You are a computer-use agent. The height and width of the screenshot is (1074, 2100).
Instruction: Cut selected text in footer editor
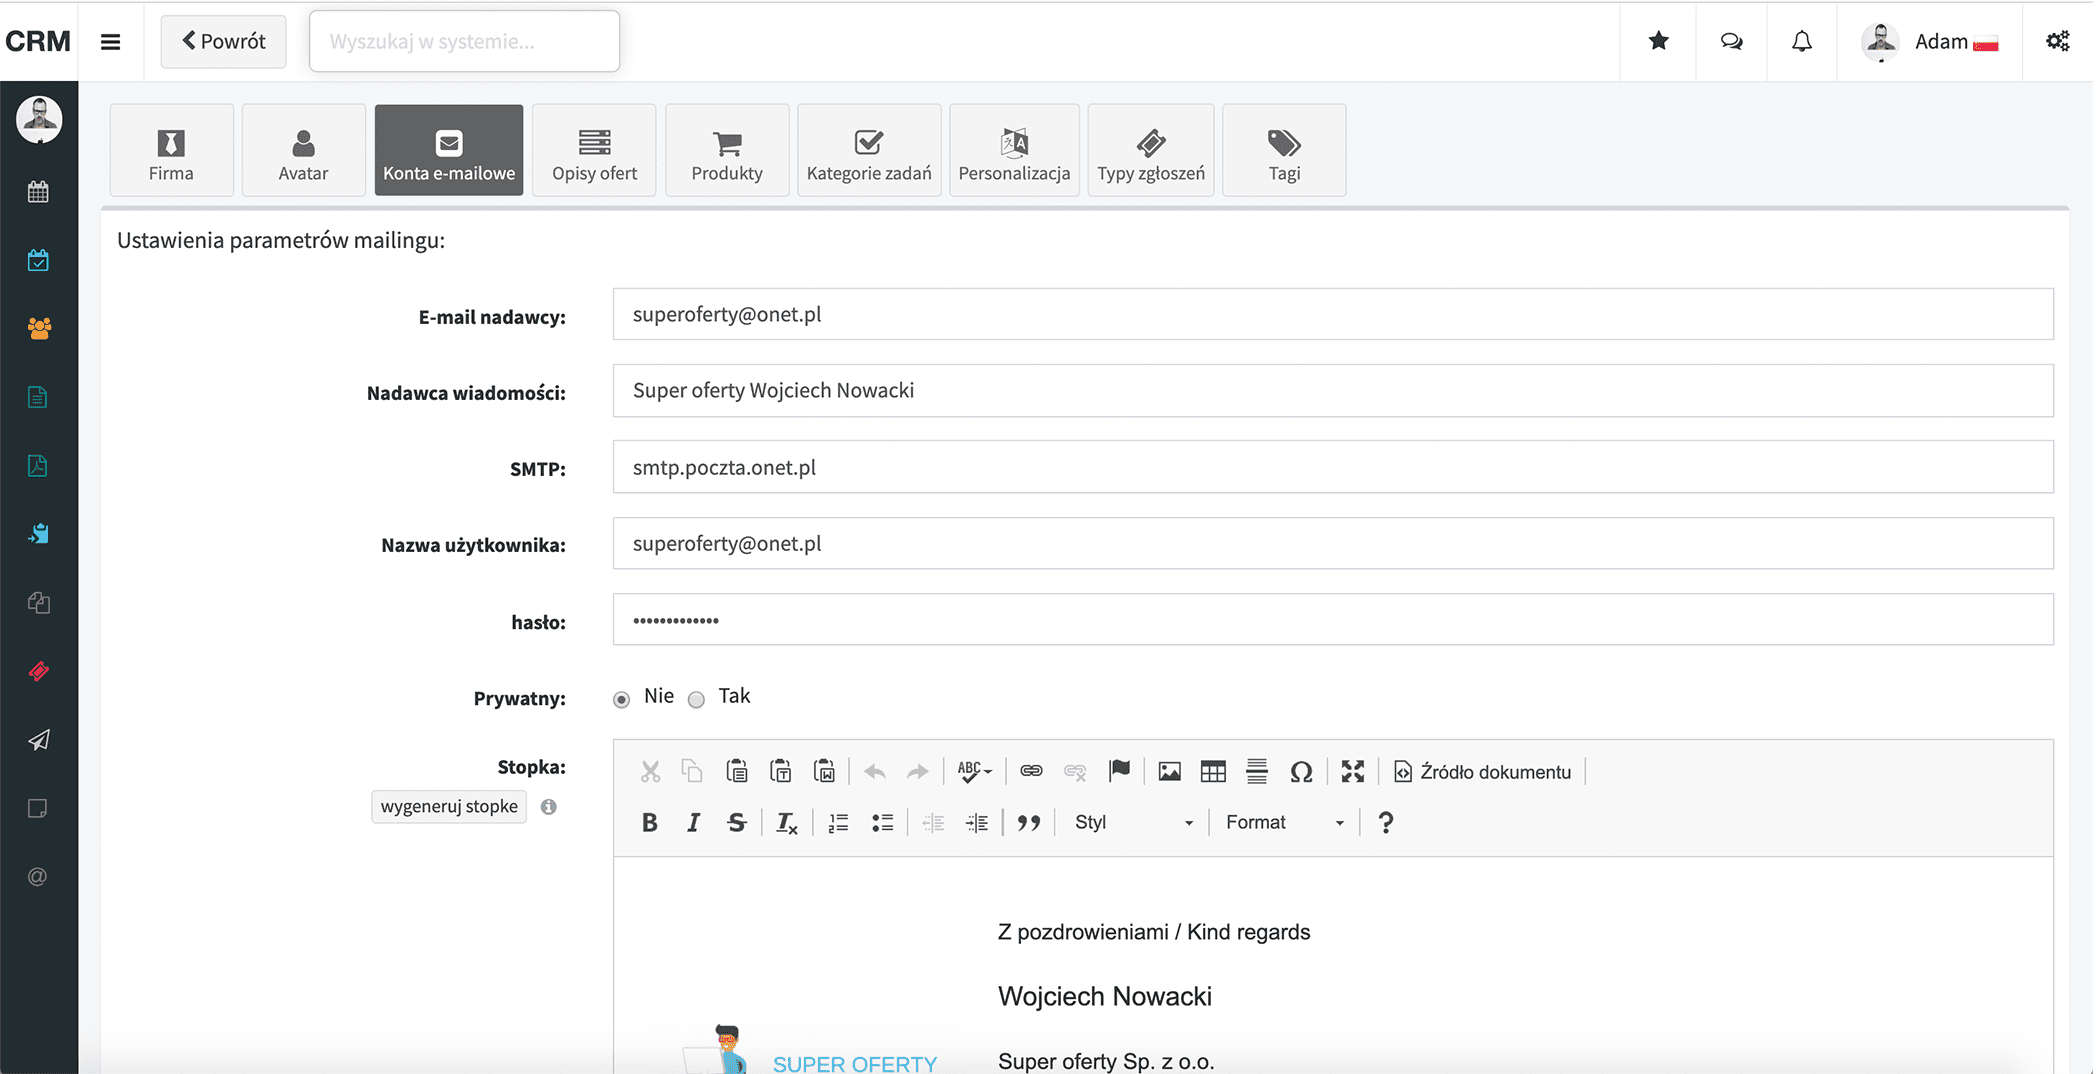[650, 771]
